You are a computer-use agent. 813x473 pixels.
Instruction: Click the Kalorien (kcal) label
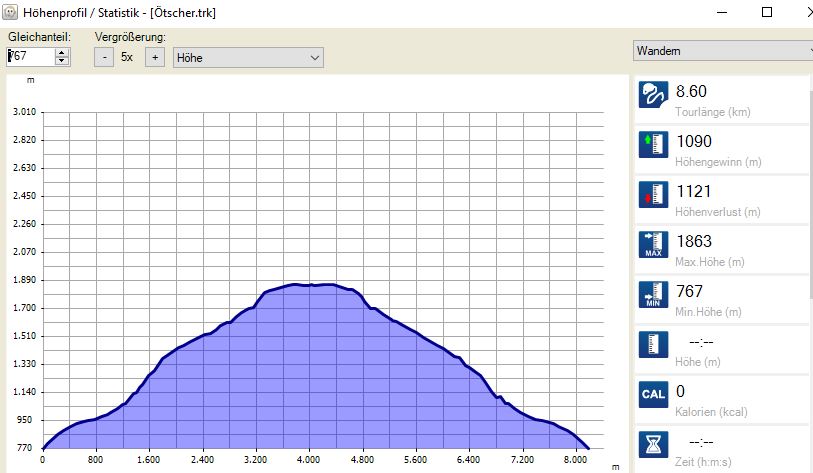click(711, 412)
